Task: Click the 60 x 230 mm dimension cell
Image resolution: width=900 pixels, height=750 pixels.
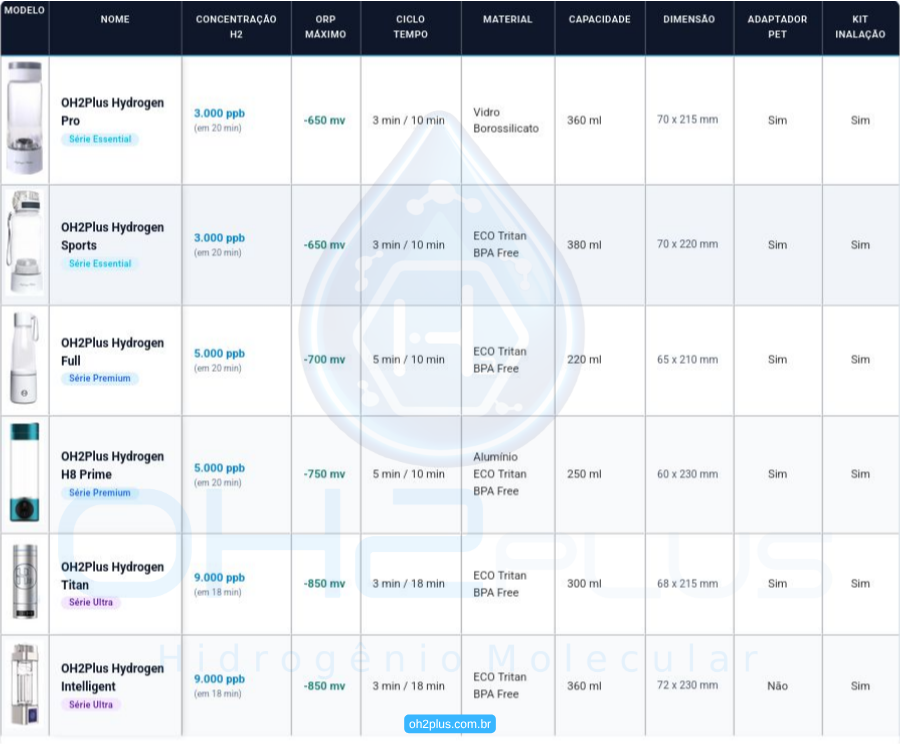Action: click(x=688, y=474)
